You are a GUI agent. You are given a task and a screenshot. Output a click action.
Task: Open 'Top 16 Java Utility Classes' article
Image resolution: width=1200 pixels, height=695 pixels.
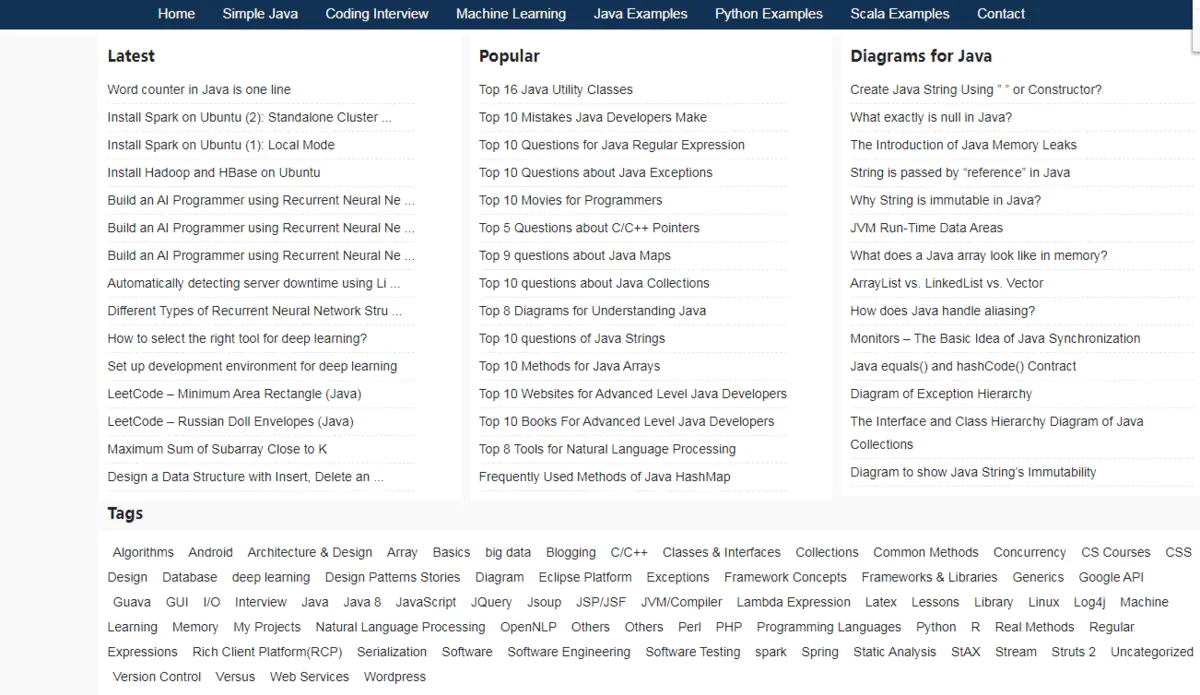pyautogui.click(x=556, y=90)
